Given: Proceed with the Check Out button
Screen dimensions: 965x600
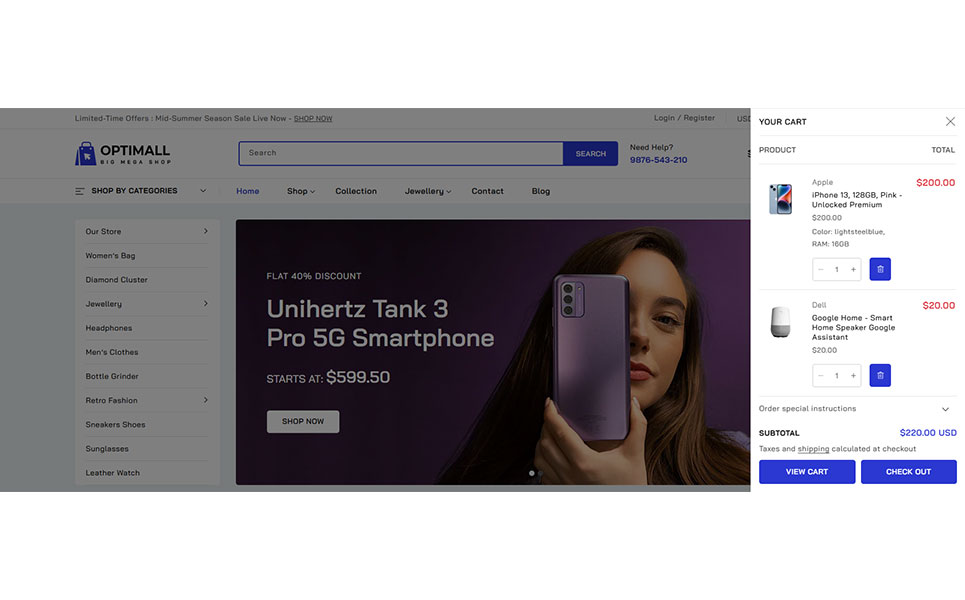Looking at the screenshot, I should pos(908,472).
